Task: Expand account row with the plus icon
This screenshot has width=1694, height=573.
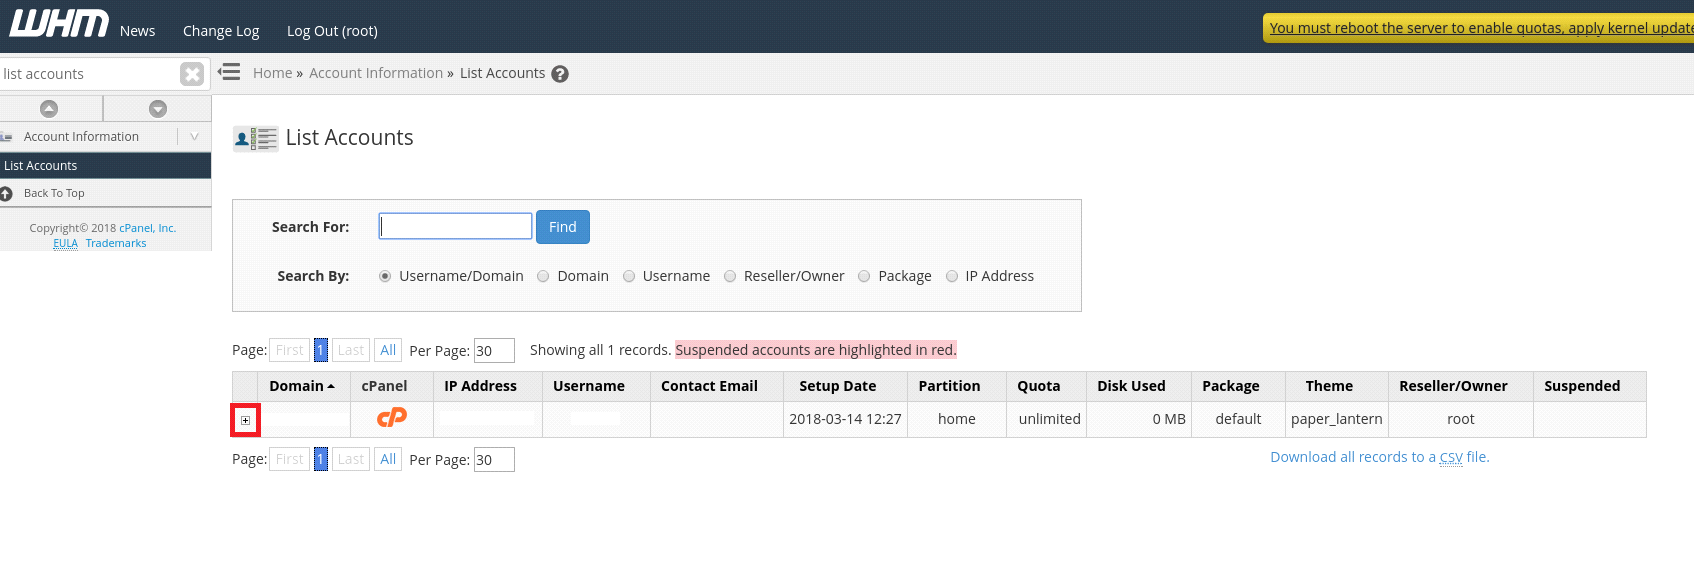Action: (x=245, y=420)
